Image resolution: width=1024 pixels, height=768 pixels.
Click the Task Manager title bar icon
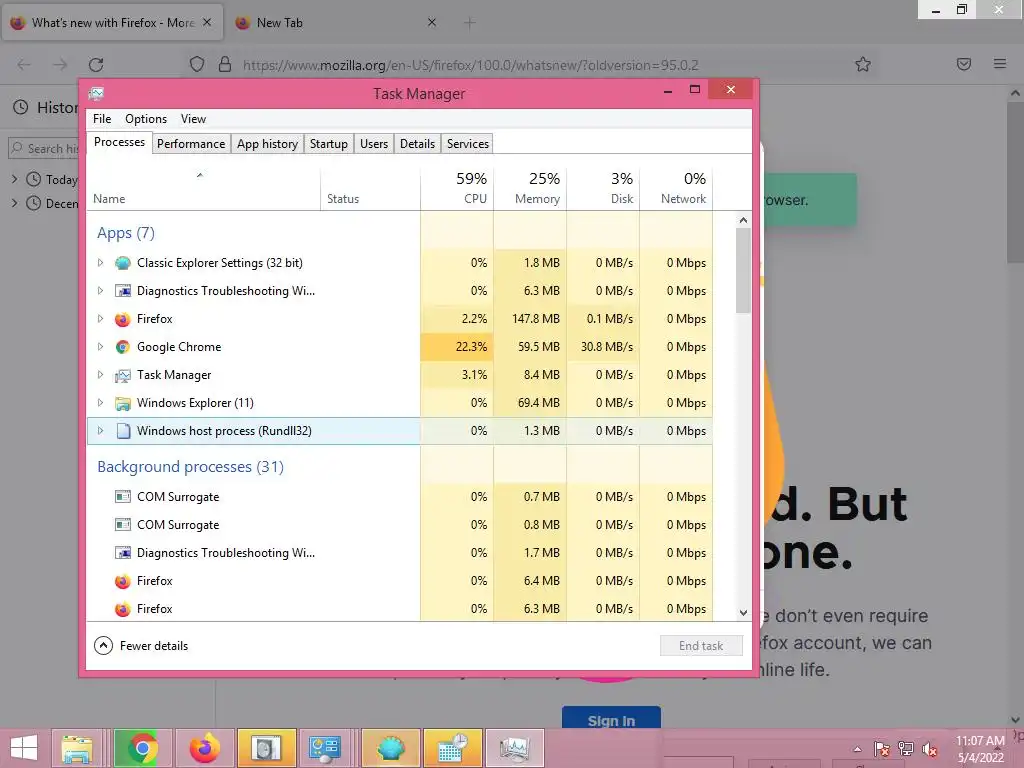96,93
